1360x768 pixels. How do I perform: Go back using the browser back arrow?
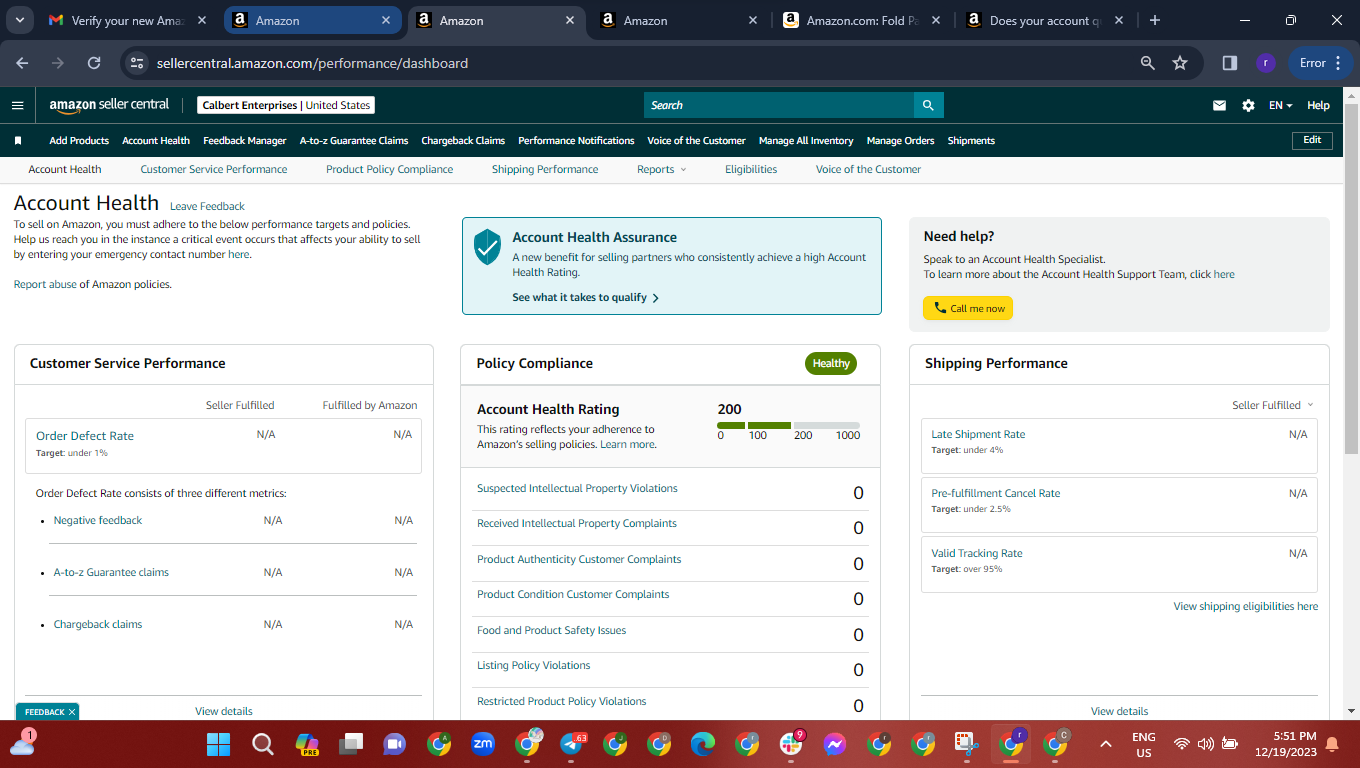pyautogui.click(x=23, y=63)
